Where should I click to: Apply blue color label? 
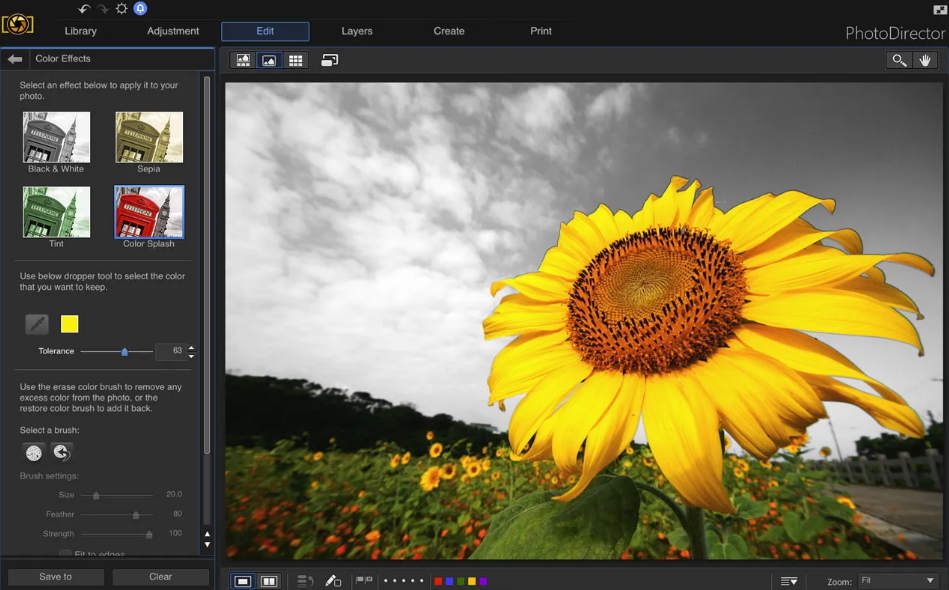pyautogui.click(x=449, y=582)
